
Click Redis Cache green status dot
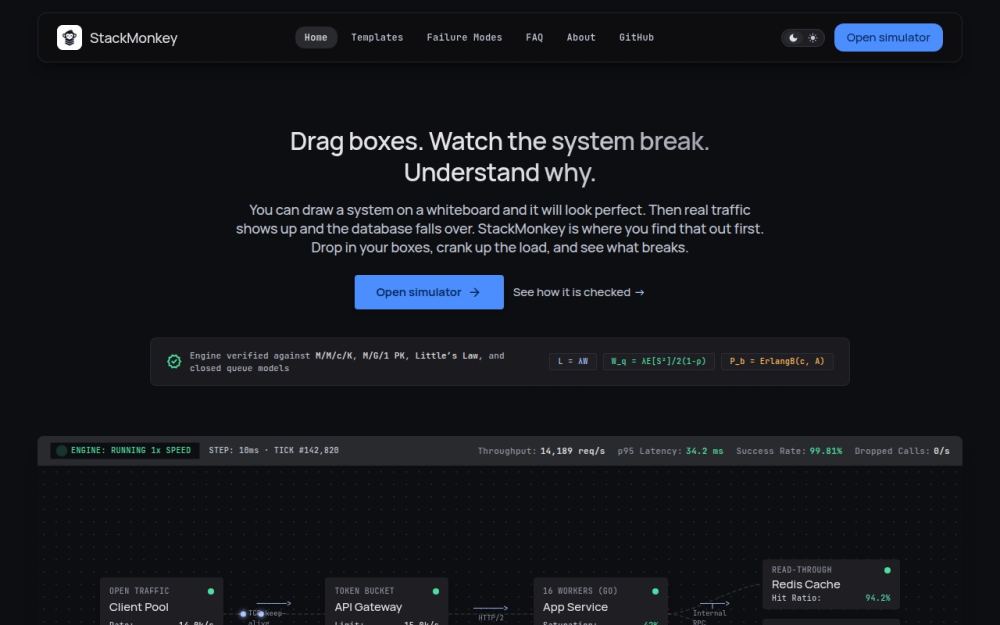point(887,570)
